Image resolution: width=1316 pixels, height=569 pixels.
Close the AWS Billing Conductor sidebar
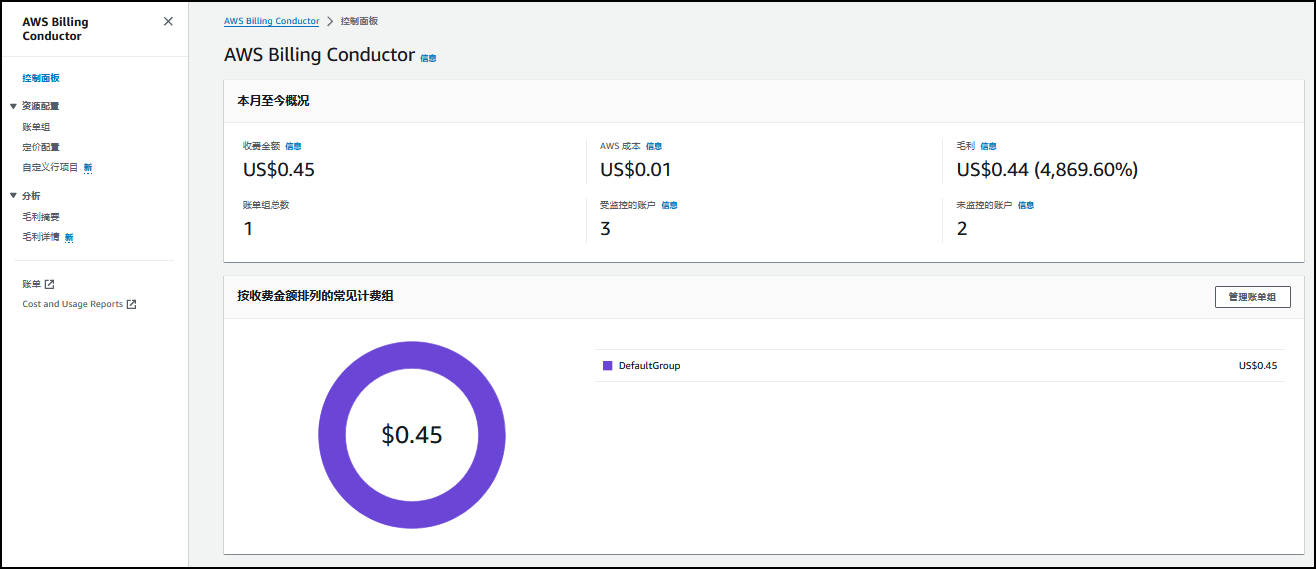click(168, 21)
